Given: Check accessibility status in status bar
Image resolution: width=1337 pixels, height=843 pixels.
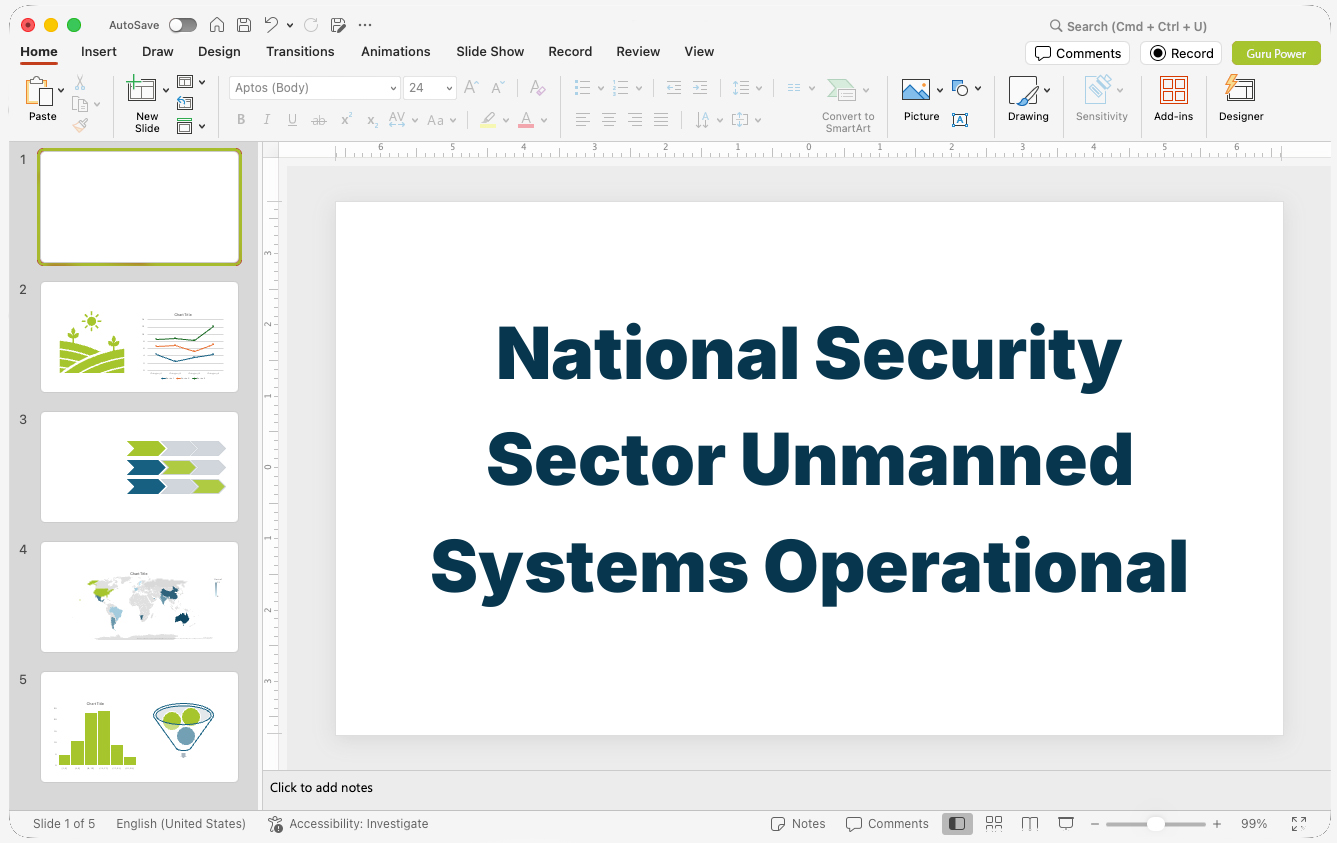Looking at the screenshot, I should pyautogui.click(x=348, y=824).
